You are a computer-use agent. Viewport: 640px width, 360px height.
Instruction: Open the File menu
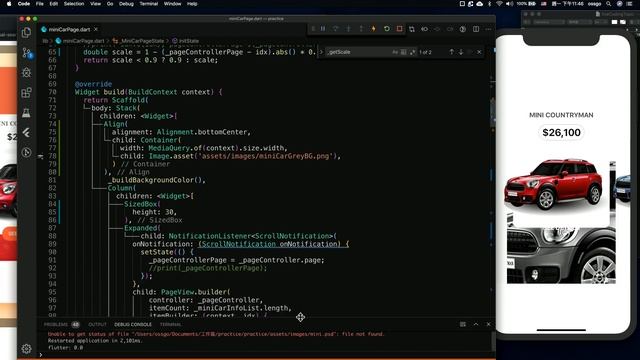pos(40,4)
